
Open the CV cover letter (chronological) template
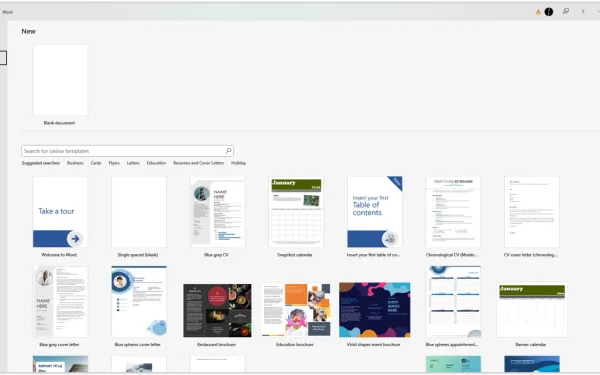[x=532, y=212]
